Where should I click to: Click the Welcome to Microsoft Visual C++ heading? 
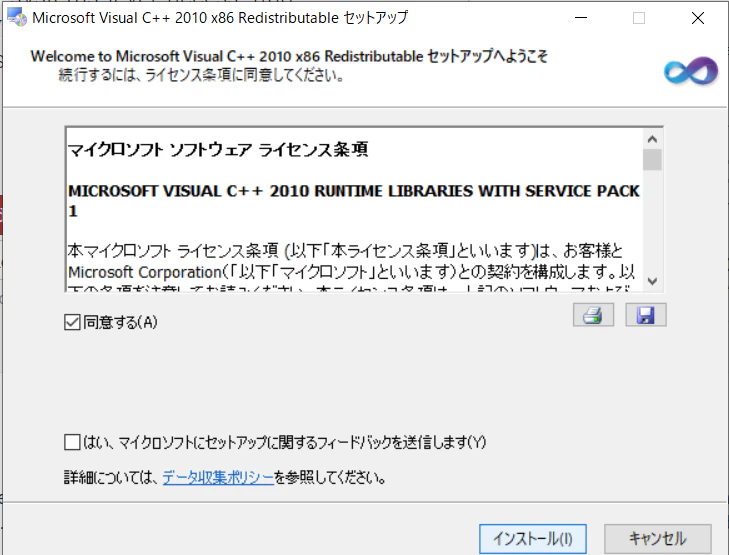coord(289,56)
